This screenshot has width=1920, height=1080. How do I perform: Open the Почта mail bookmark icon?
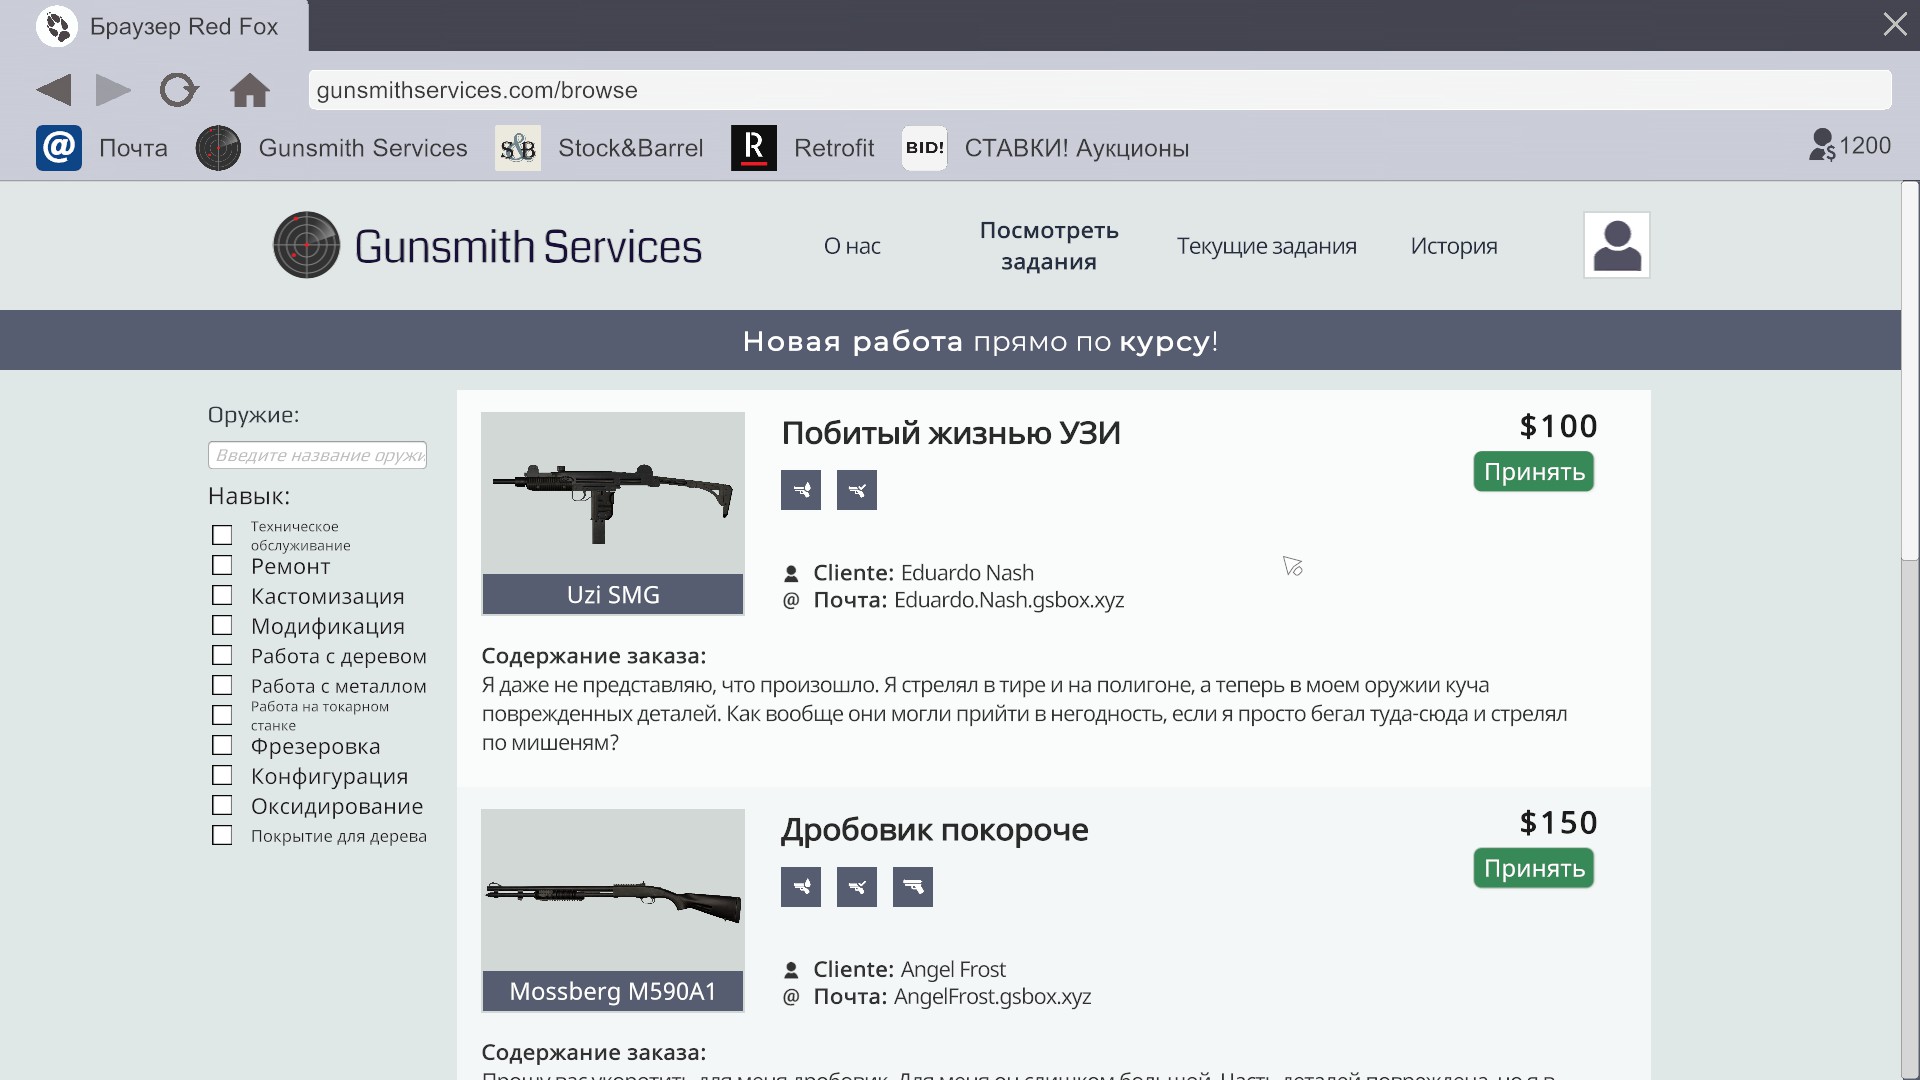(x=59, y=148)
